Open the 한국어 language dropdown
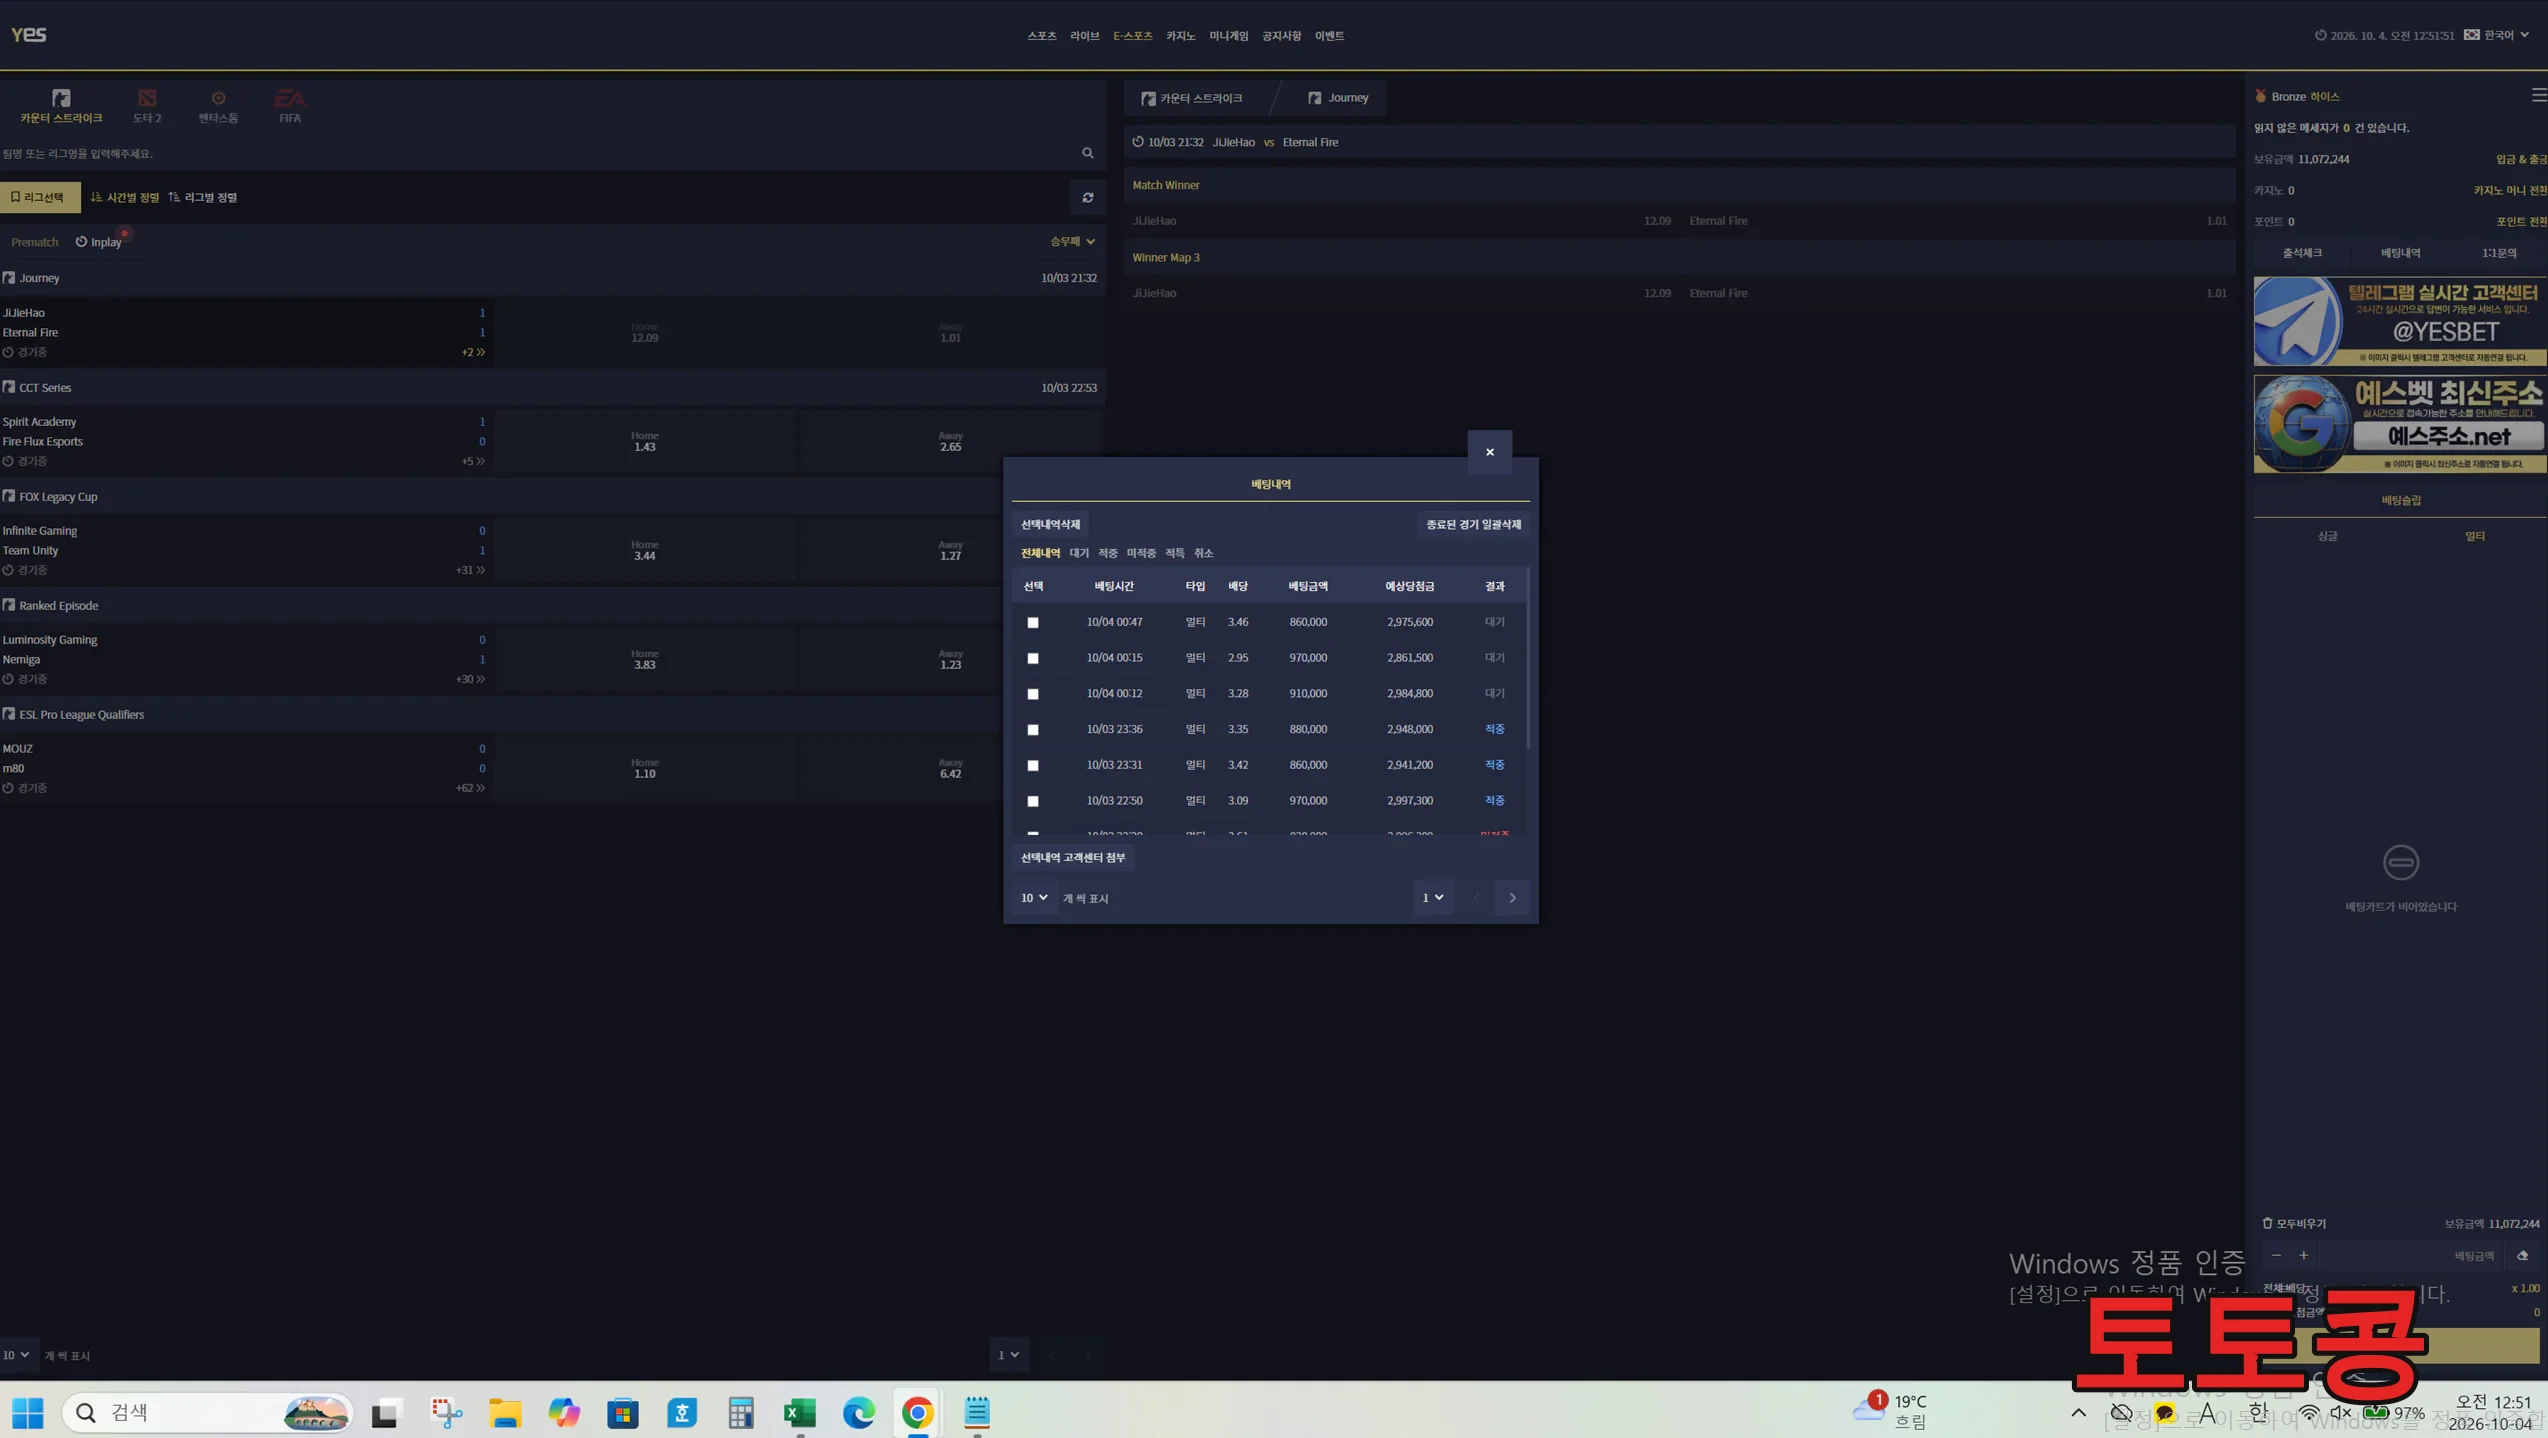The height and width of the screenshot is (1438, 2548). coord(2497,35)
